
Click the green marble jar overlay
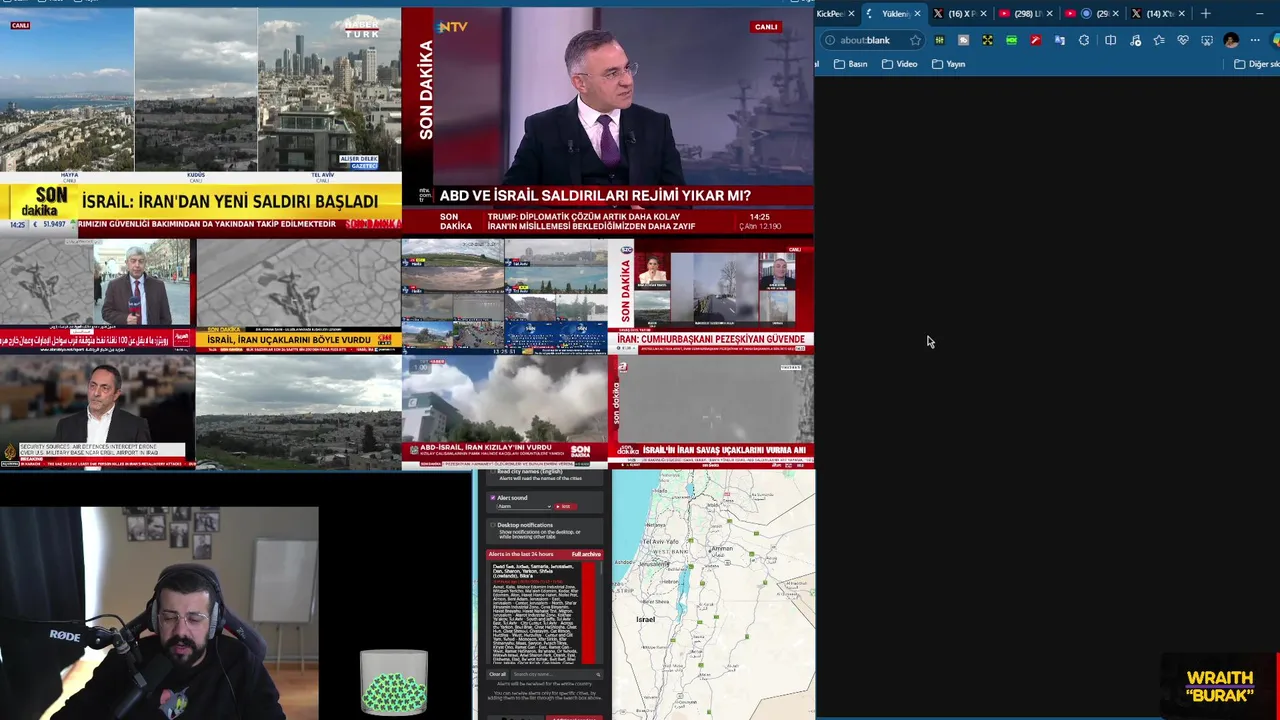(x=394, y=683)
